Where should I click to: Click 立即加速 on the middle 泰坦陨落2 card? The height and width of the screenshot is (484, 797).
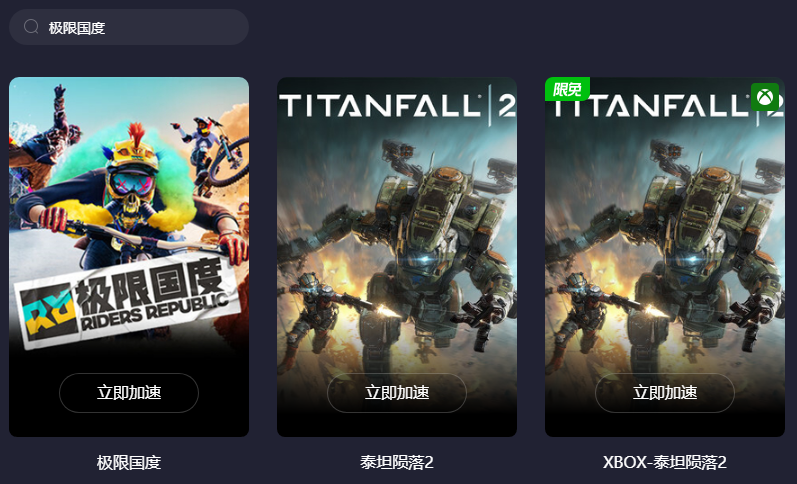coord(396,392)
